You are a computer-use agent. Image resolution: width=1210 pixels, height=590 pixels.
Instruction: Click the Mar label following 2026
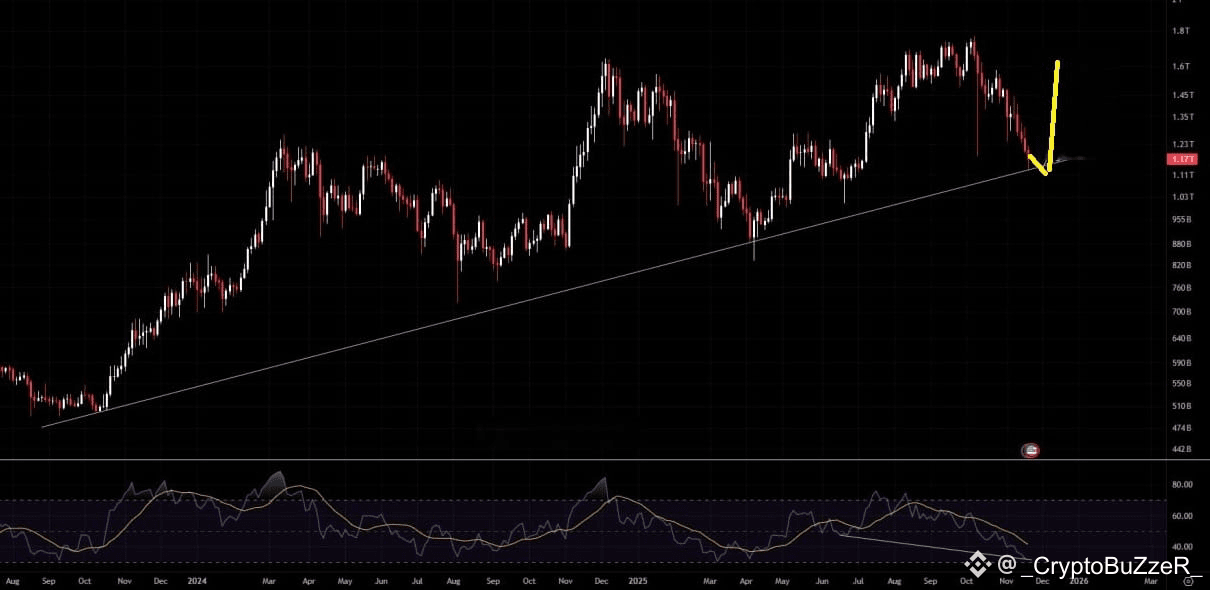[1151, 580]
